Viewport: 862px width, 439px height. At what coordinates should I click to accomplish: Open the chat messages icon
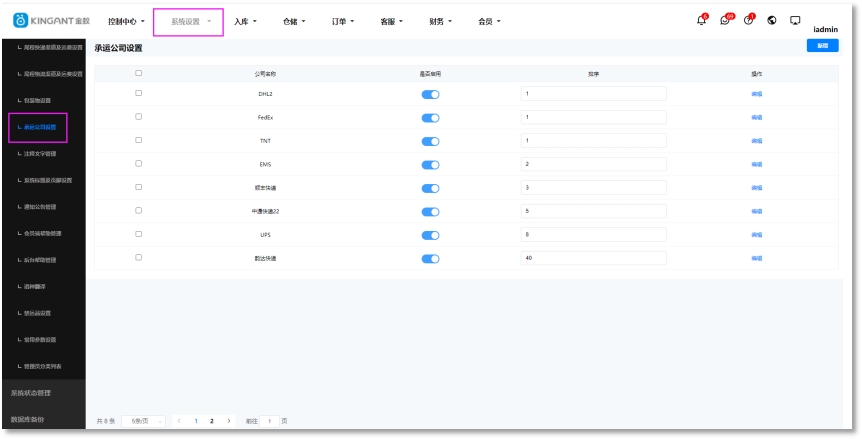[x=725, y=21]
